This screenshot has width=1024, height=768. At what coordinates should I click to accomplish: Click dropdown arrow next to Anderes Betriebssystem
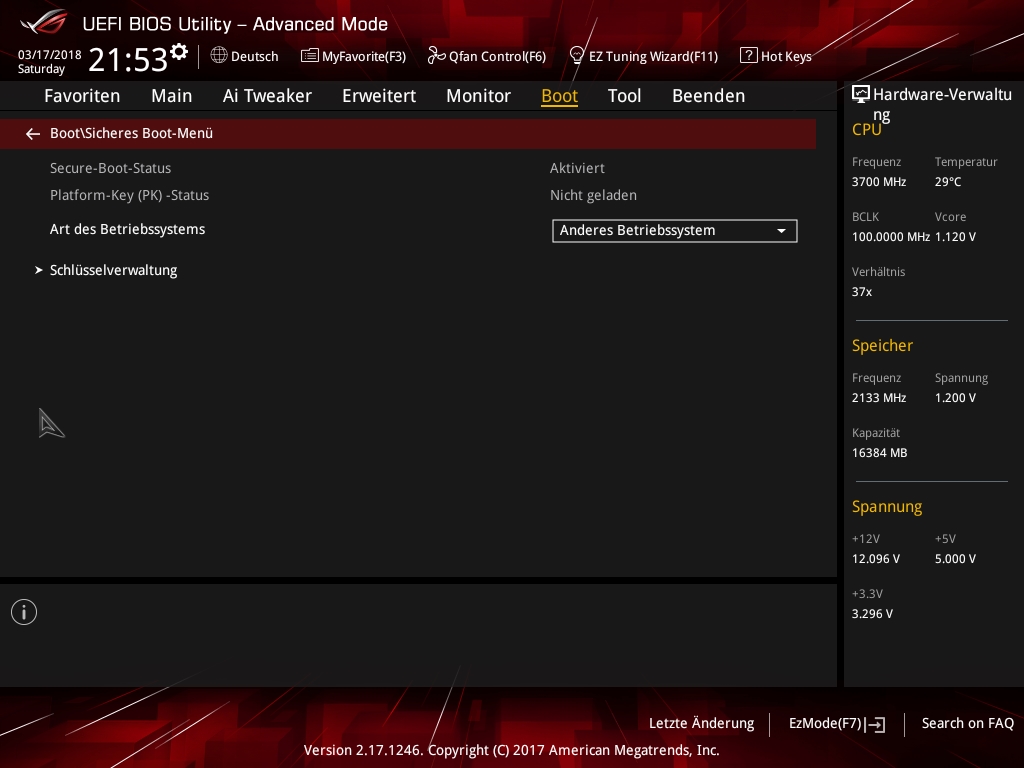[781, 231]
